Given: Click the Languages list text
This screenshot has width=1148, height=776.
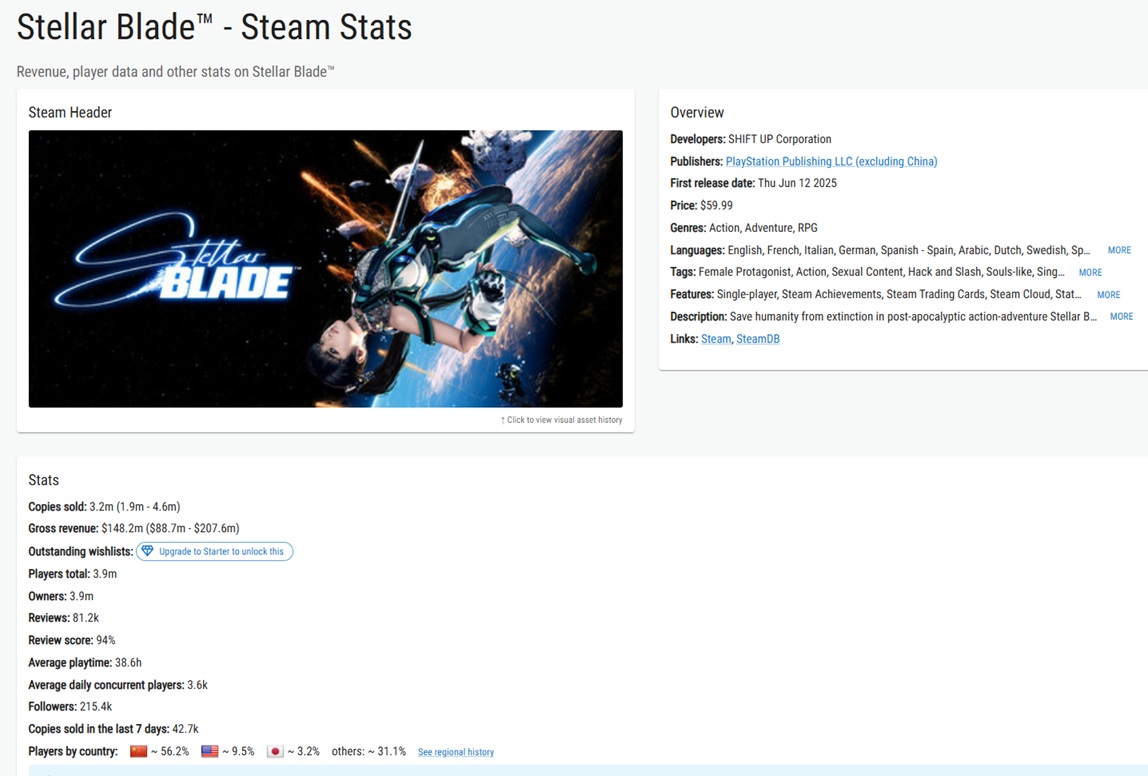Looking at the screenshot, I should (x=909, y=250).
